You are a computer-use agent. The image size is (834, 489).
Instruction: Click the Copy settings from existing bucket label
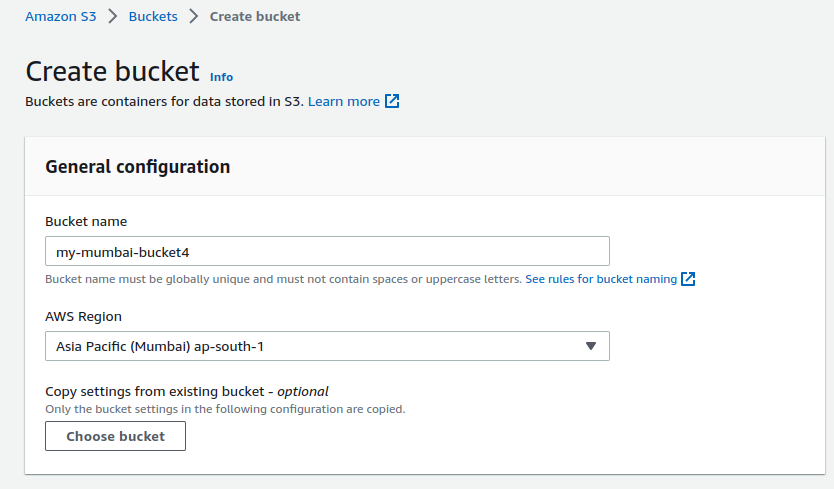187,391
